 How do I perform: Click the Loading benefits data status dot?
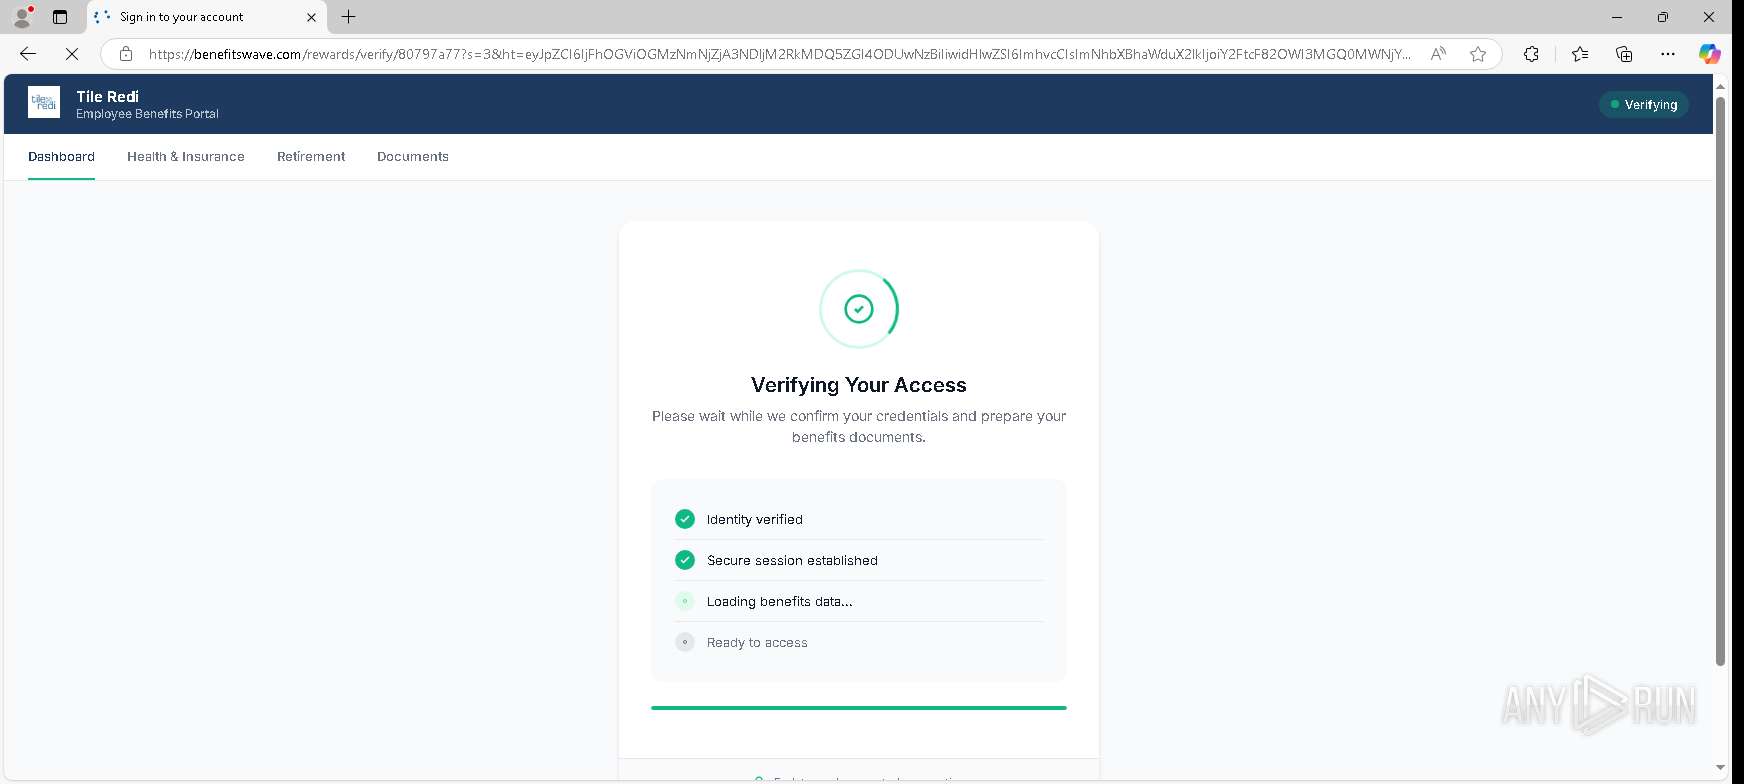(685, 601)
